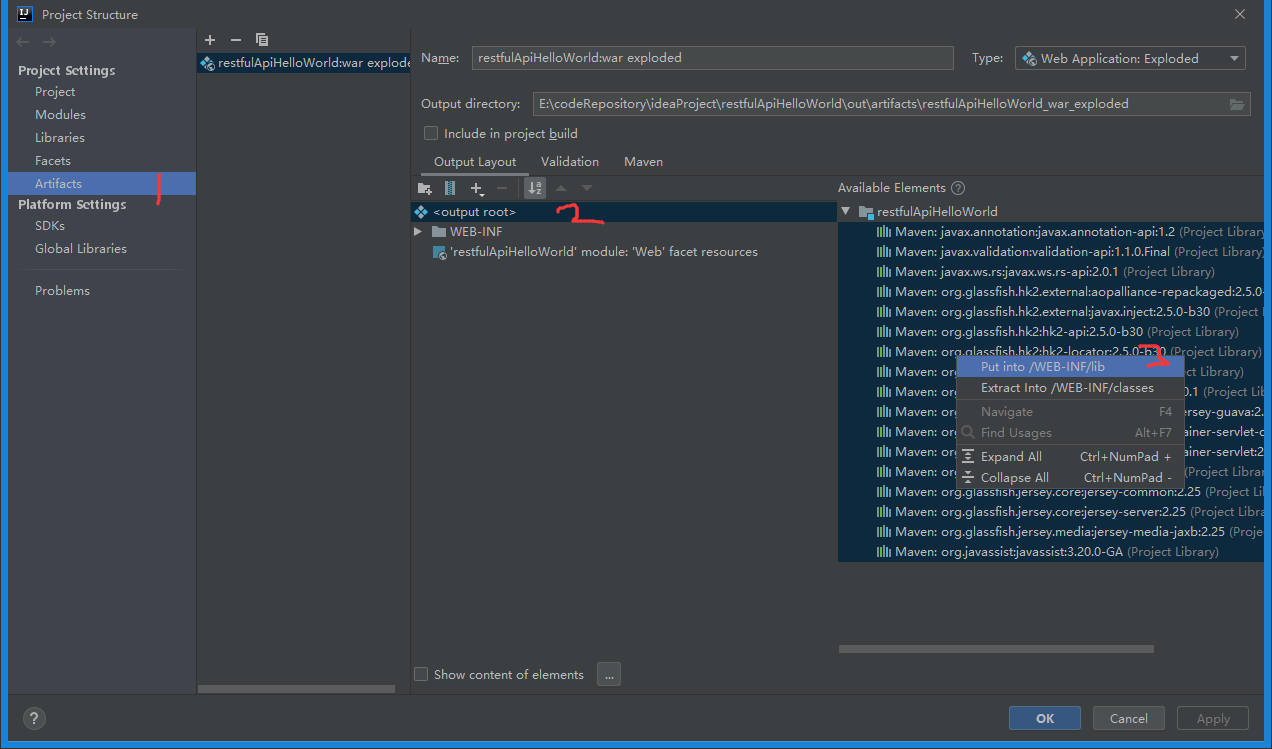Select Maven javax.ws.rs:javax.ws.rs-api:2.0.1 row
Screen dimensions: 1272x749
(x=1051, y=272)
